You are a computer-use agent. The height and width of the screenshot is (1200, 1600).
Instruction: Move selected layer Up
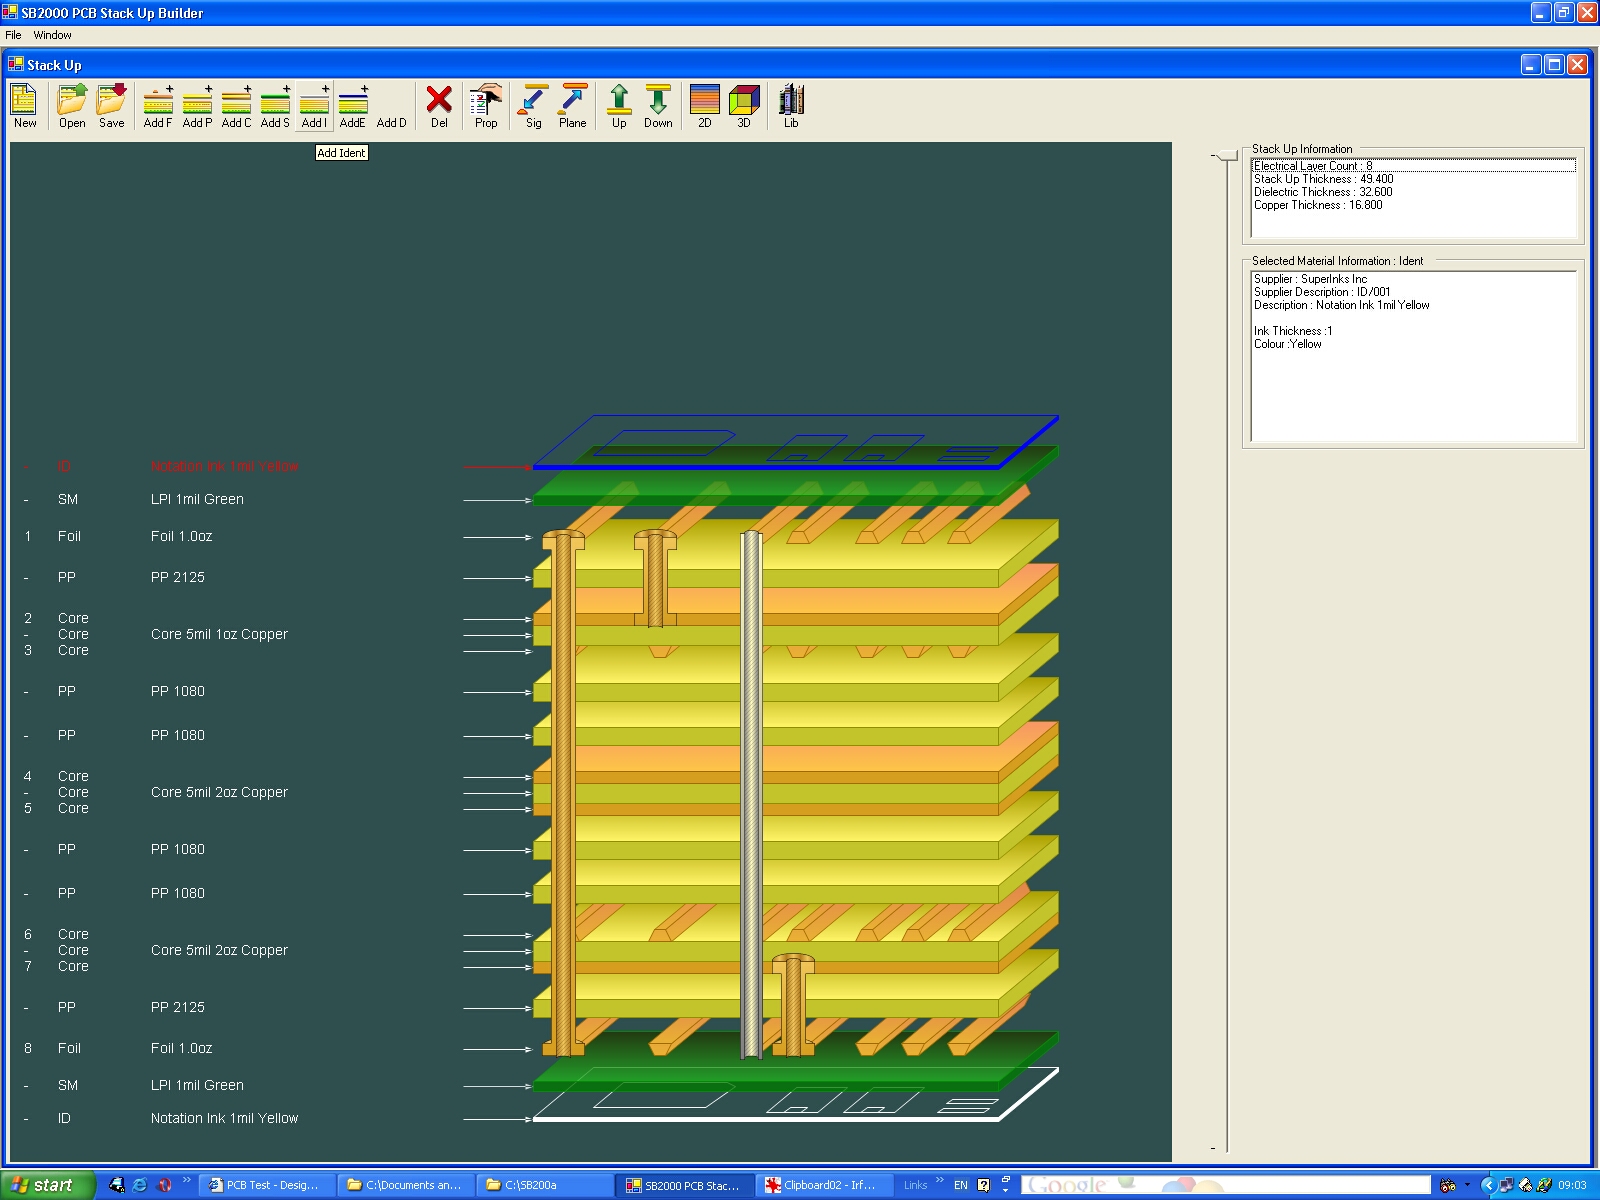pyautogui.click(x=619, y=106)
